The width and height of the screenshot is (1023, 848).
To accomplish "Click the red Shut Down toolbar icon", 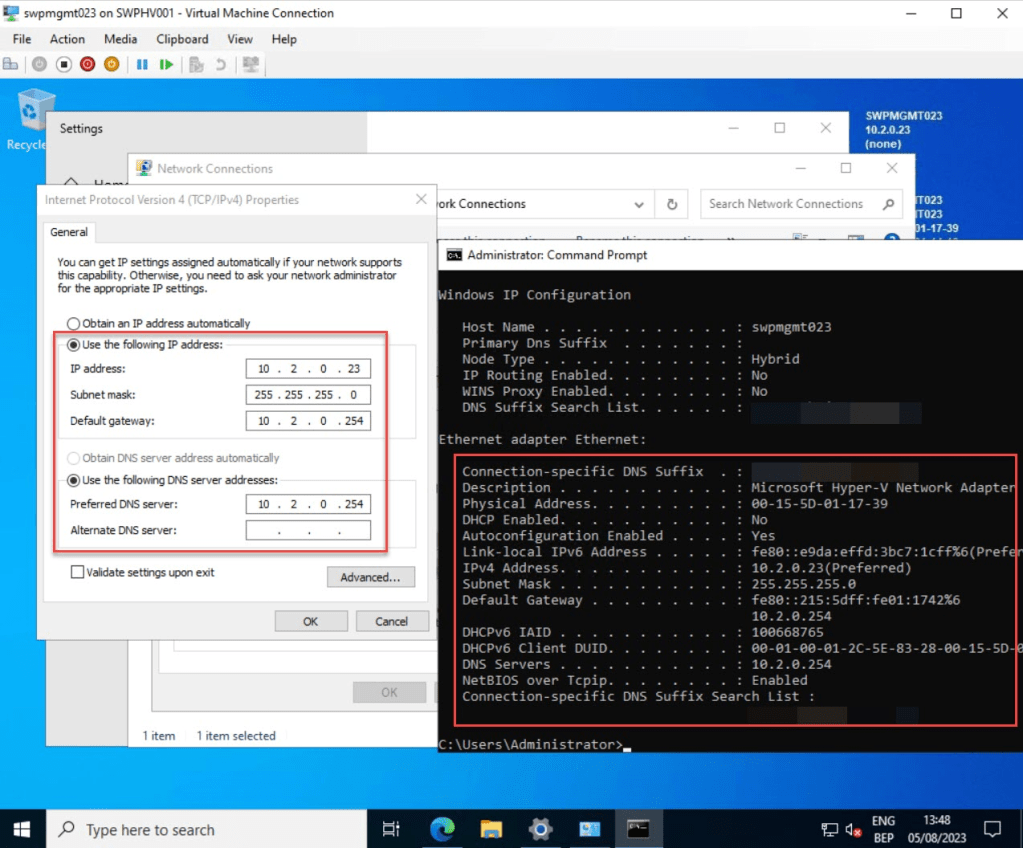I will click(87, 64).
